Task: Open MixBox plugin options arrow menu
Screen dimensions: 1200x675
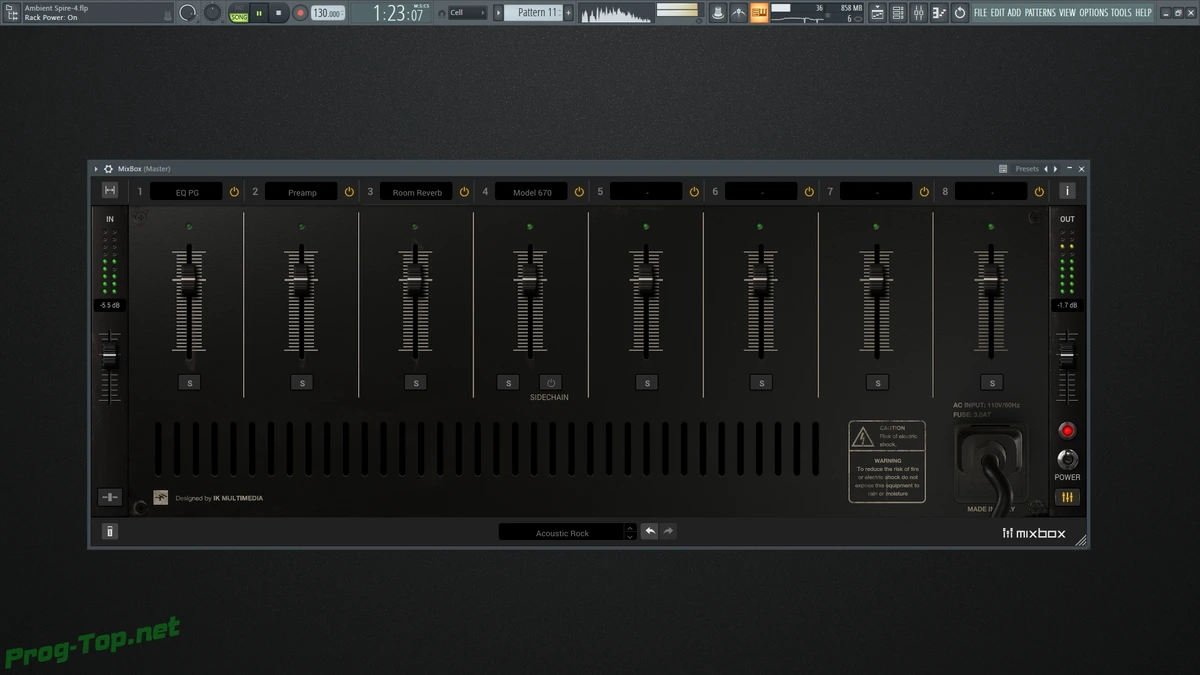Action: [x=97, y=169]
